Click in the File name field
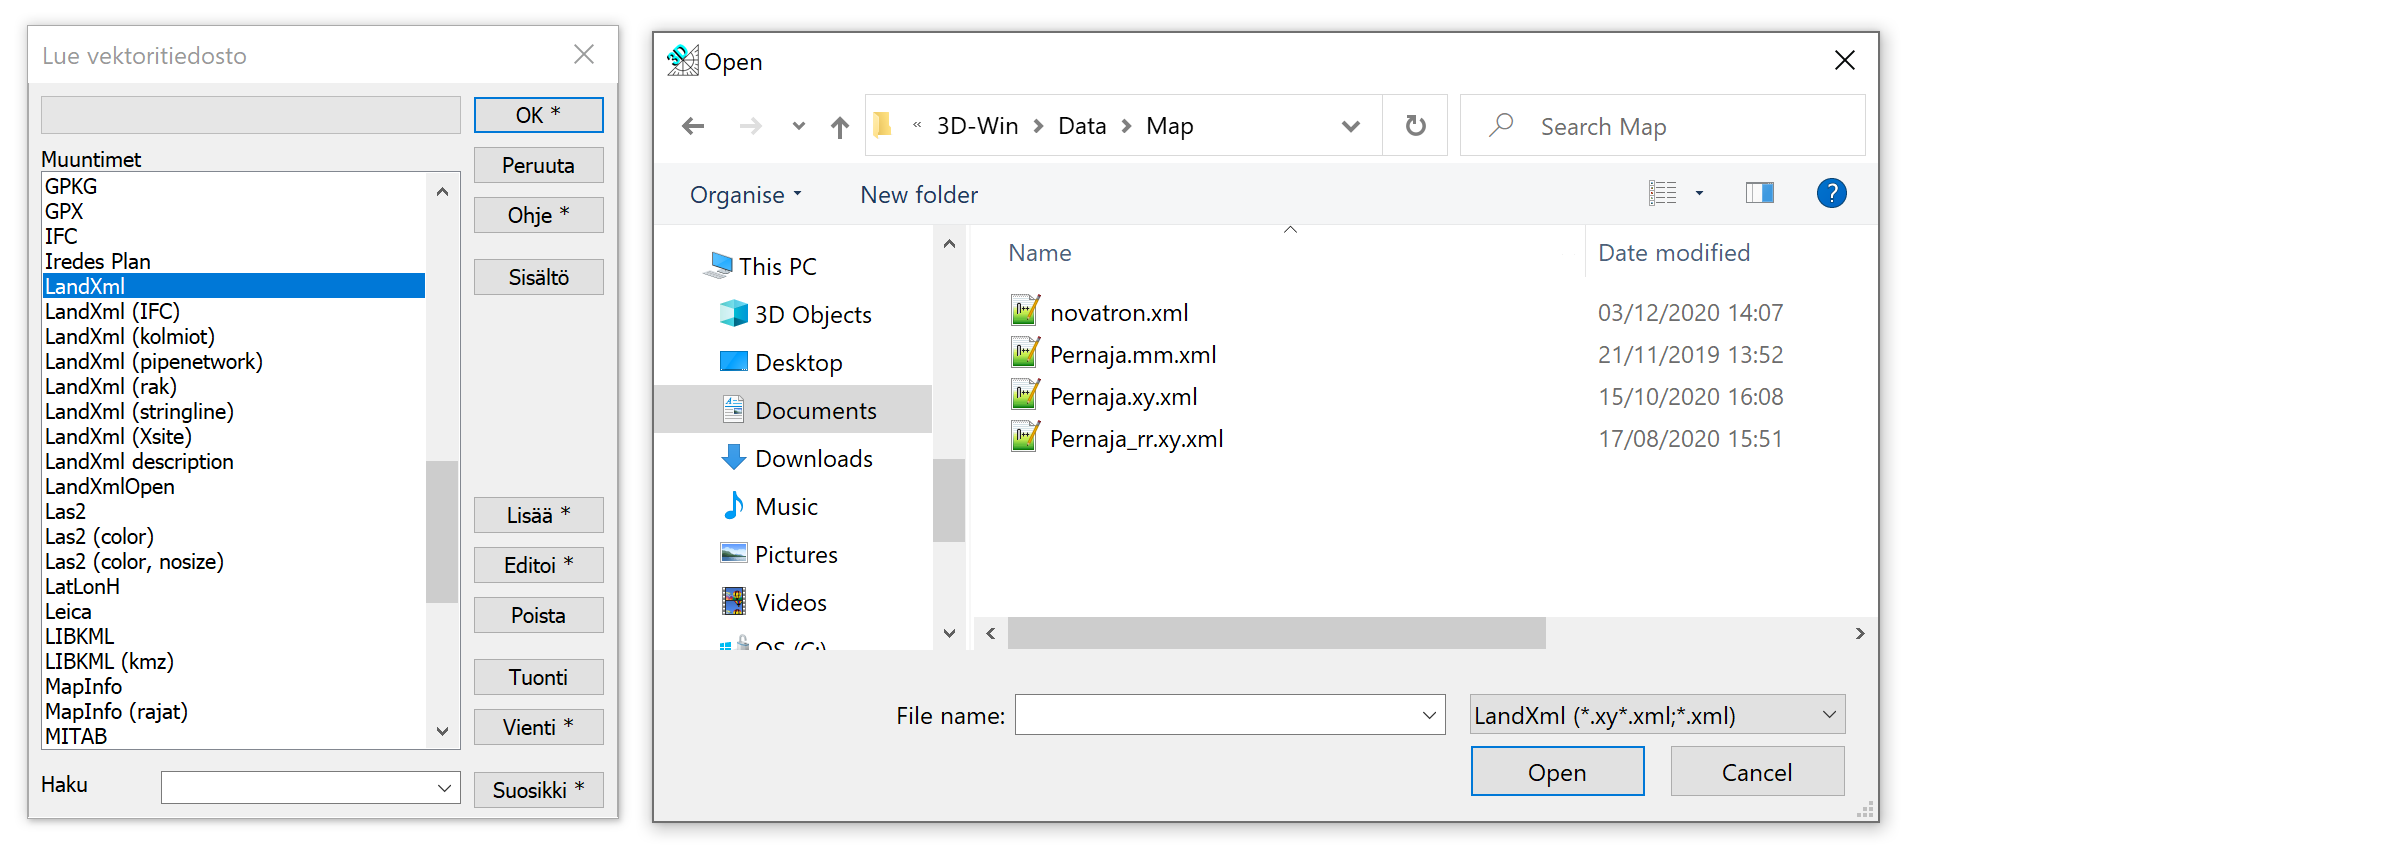Screen dimensions: 2400x849 point(1215,715)
